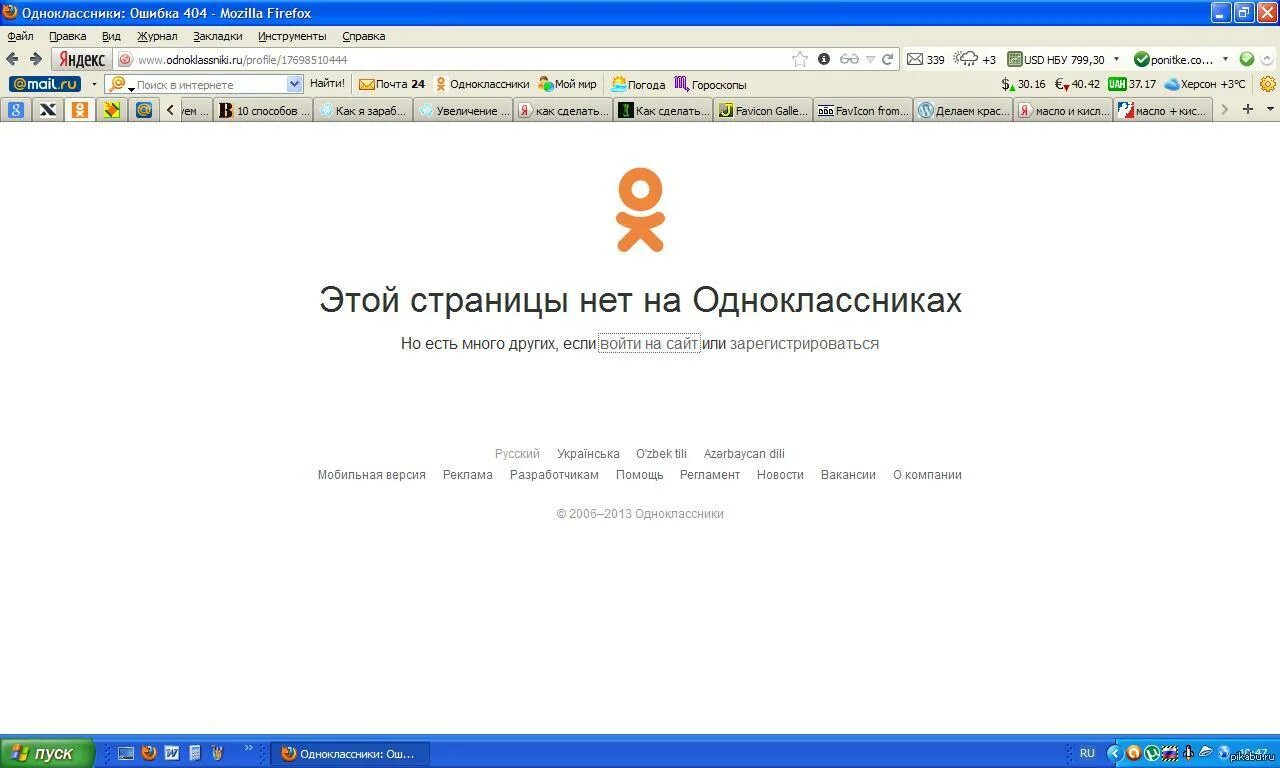Toggle reader glasses icon in address bar
1280x768 pixels.
click(849, 59)
